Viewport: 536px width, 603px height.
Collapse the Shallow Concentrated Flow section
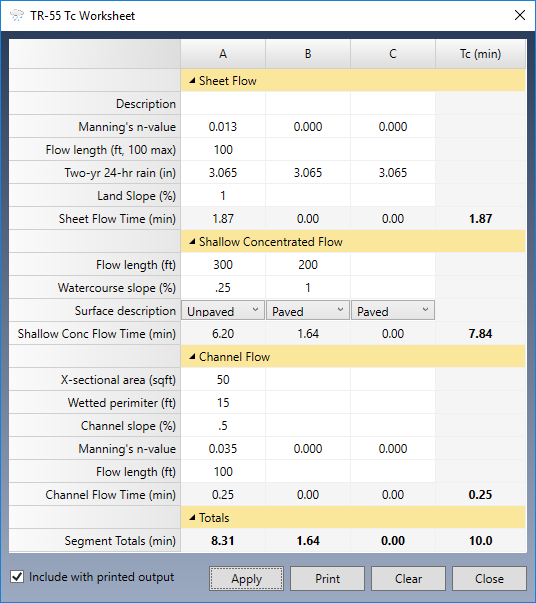coord(192,242)
